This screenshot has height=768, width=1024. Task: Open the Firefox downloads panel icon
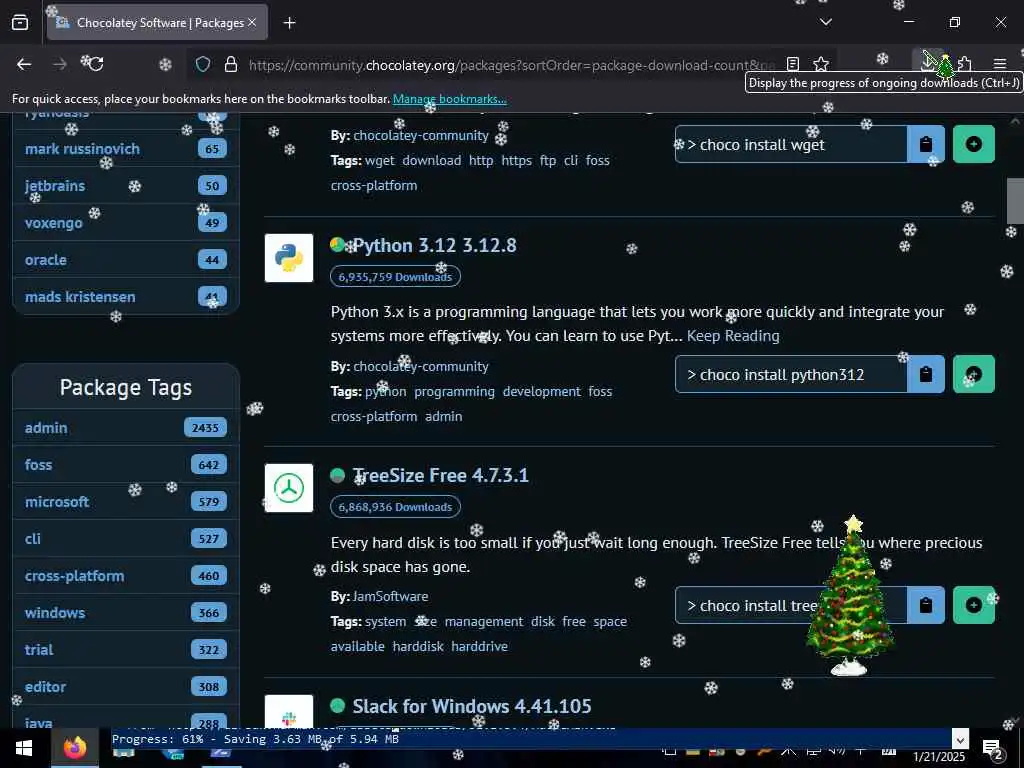928,63
